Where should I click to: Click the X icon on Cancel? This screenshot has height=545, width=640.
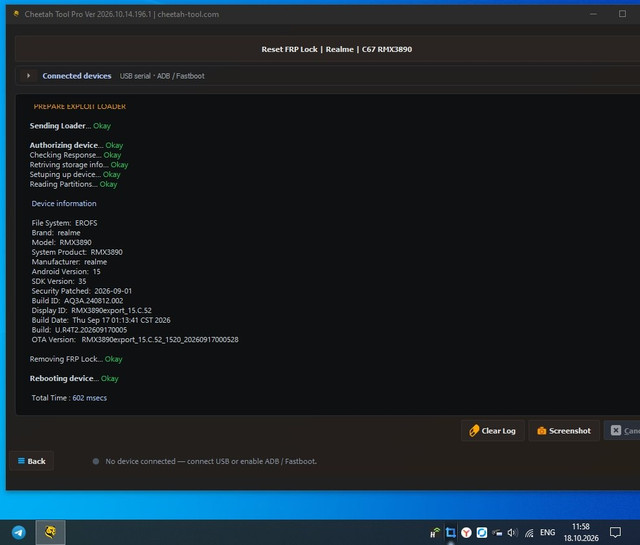pos(616,431)
